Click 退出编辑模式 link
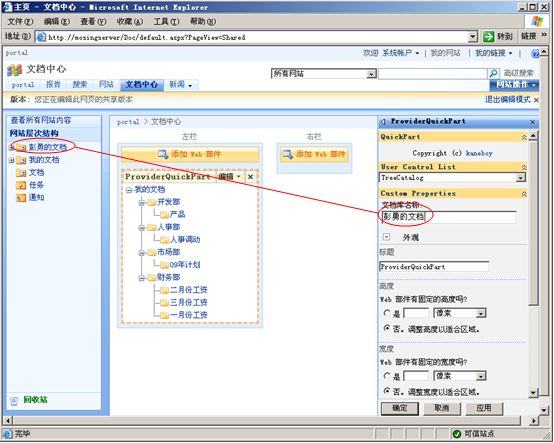554x443 pixels. click(508, 100)
